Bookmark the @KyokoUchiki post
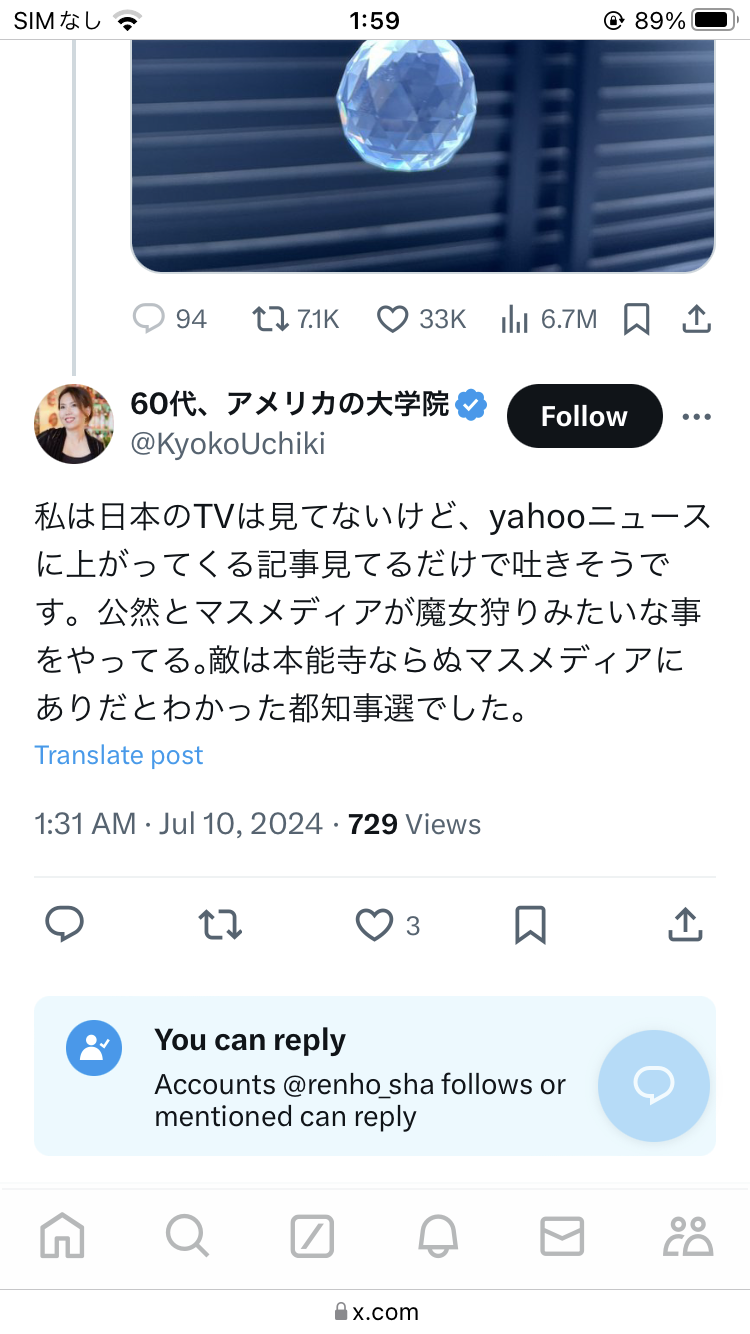The height and width of the screenshot is (1334, 750). click(x=530, y=926)
